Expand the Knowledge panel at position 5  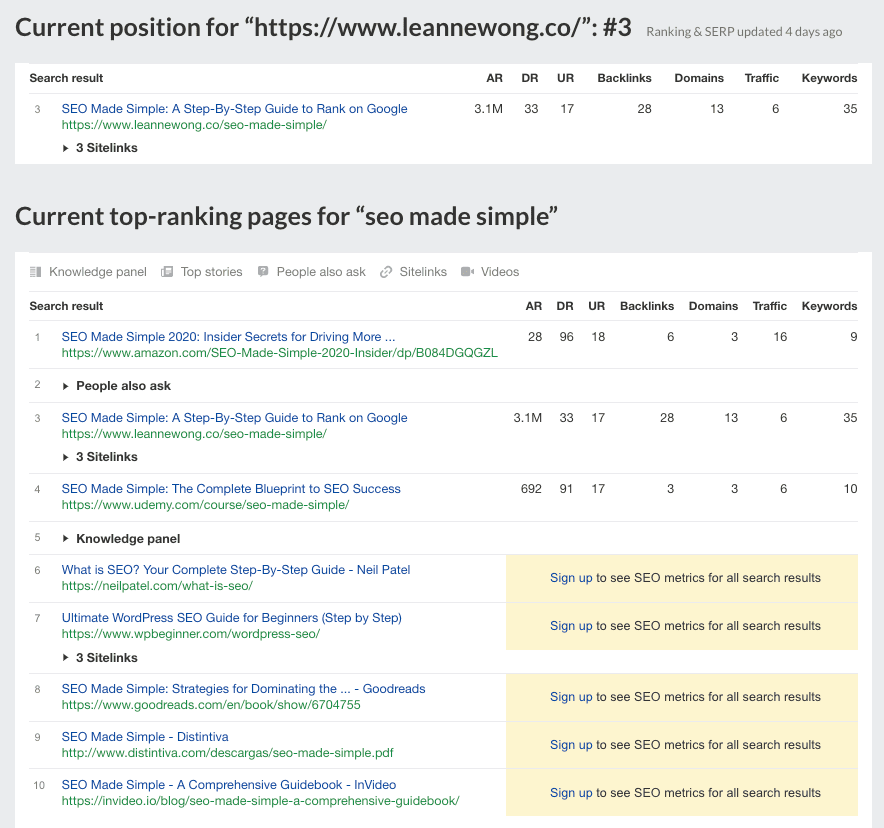(x=124, y=537)
